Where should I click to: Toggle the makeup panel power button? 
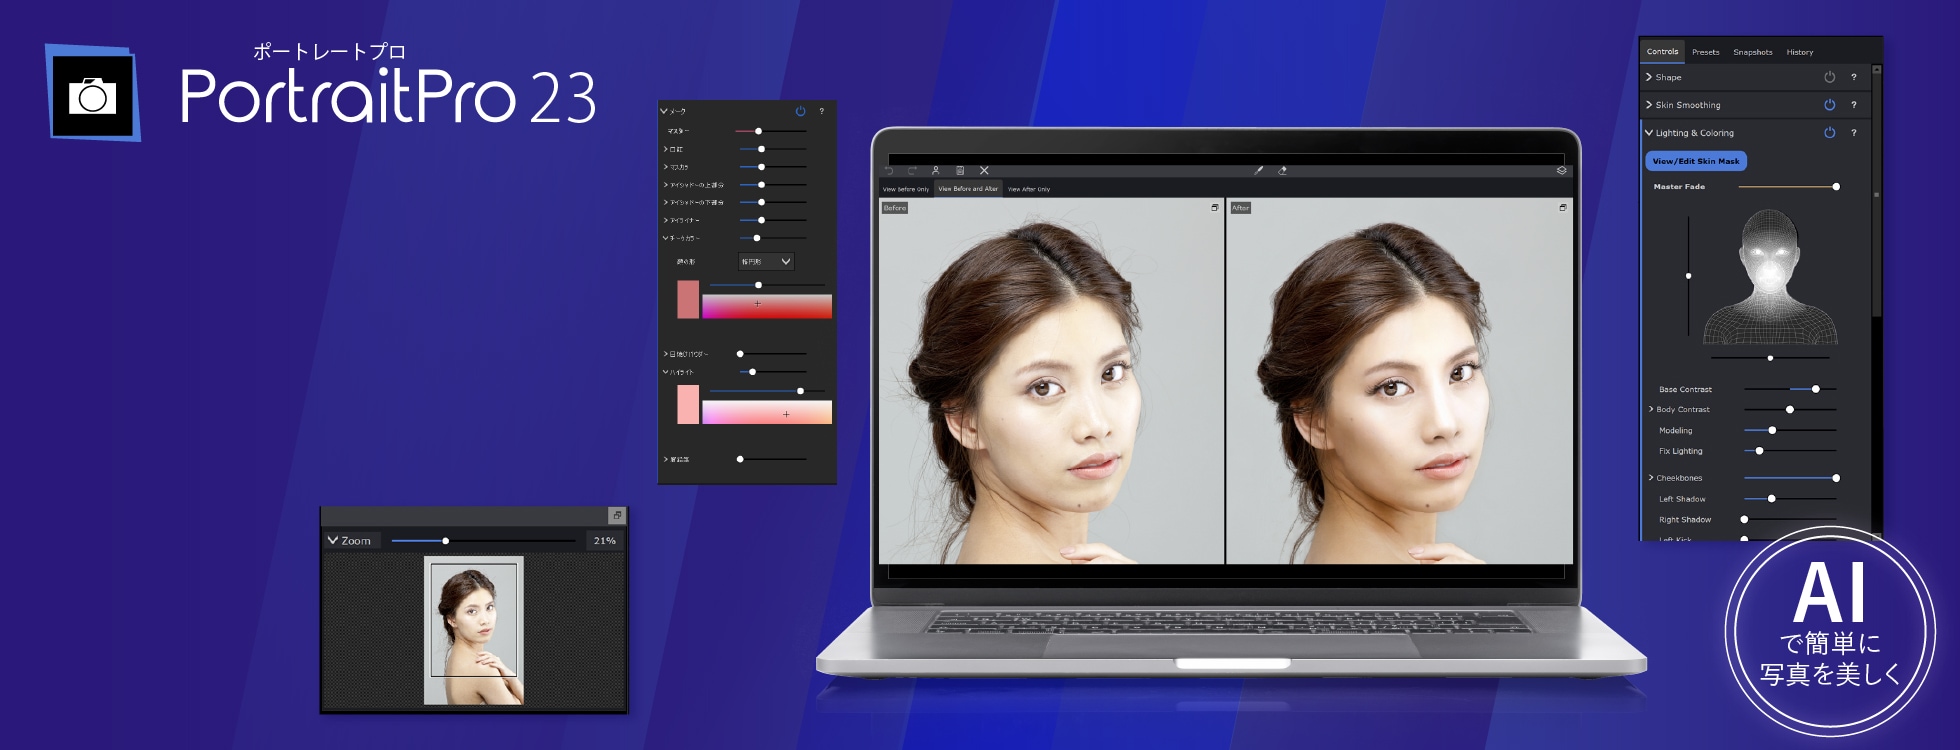click(800, 111)
